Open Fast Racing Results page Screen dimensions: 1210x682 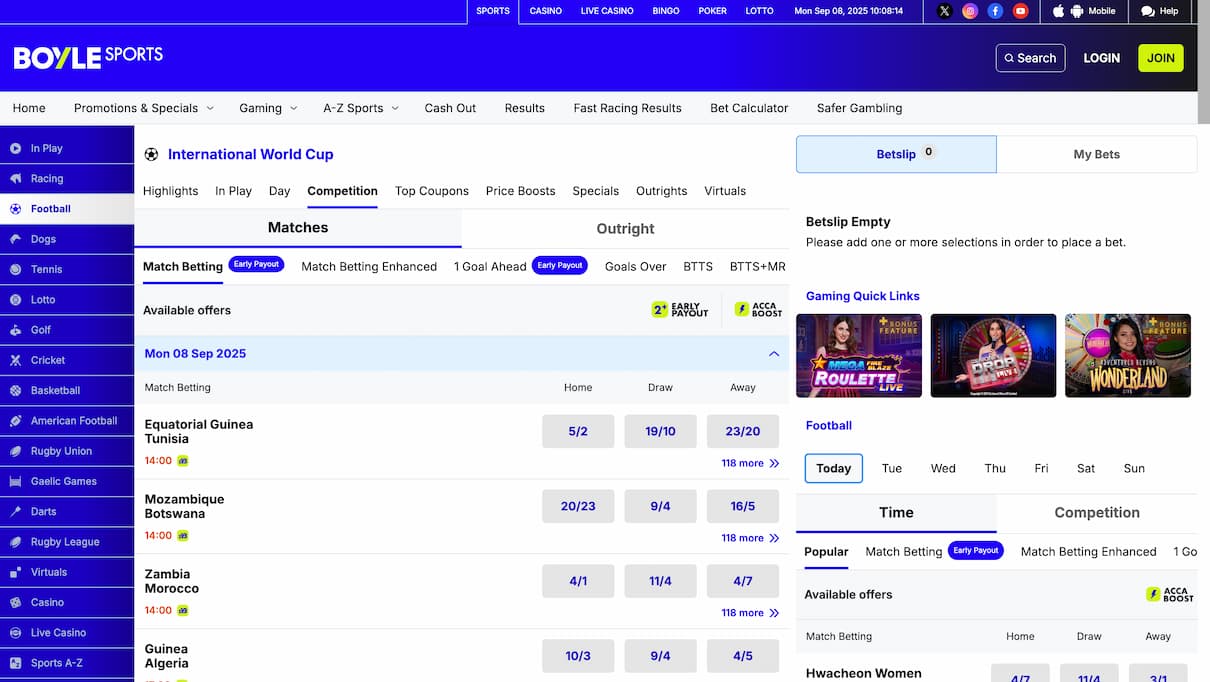[x=627, y=108]
